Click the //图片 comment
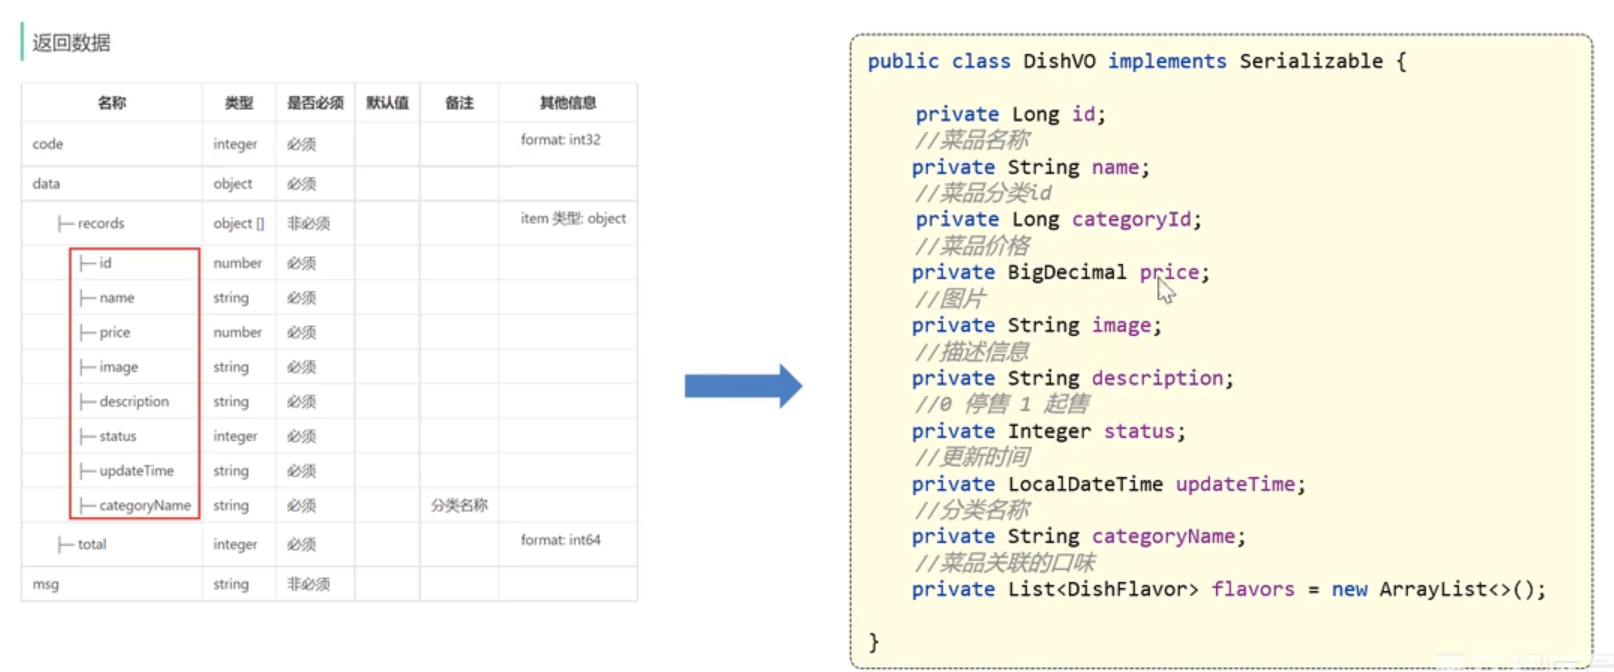This screenshot has height=672, width=1614. 949,299
